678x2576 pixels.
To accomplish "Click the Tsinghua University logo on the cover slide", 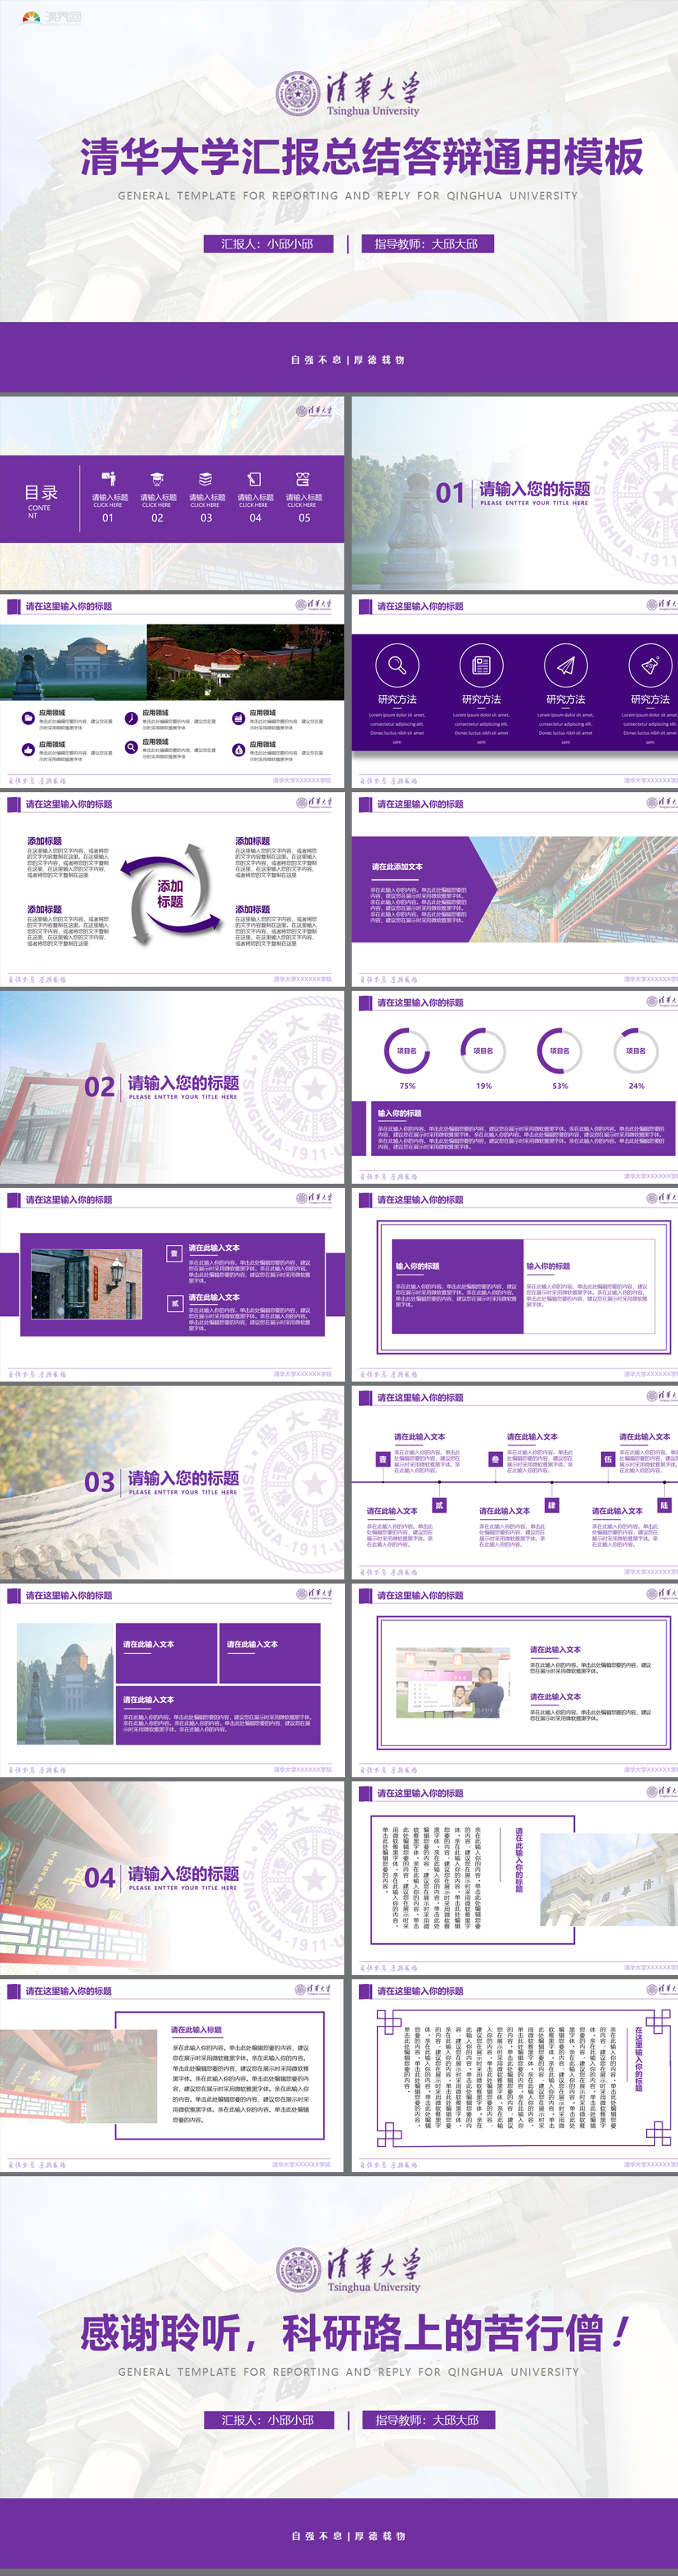I will [348, 94].
